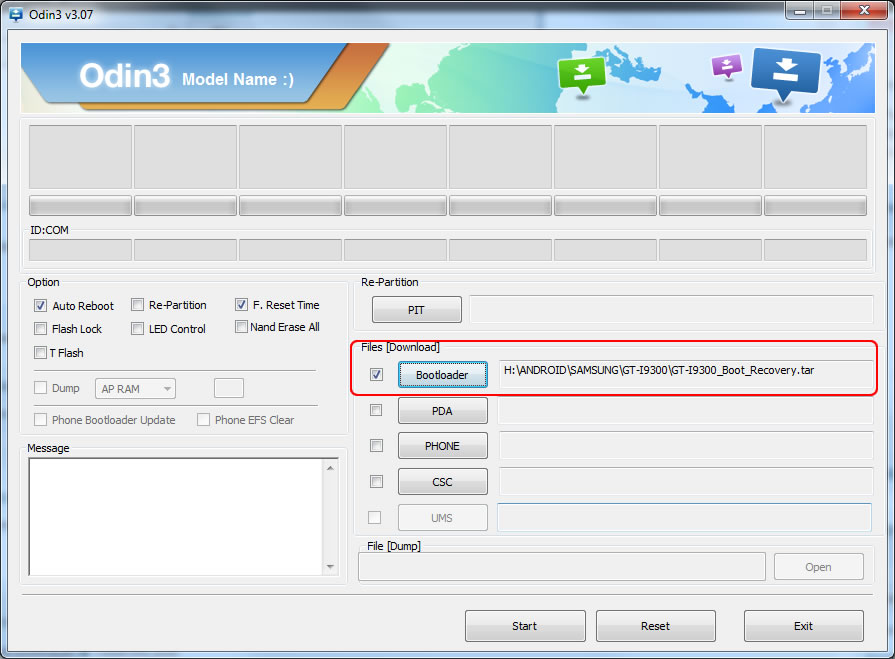This screenshot has width=895, height=659.
Task: Click the Message box scroll down arrow
Action: click(x=330, y=567)
